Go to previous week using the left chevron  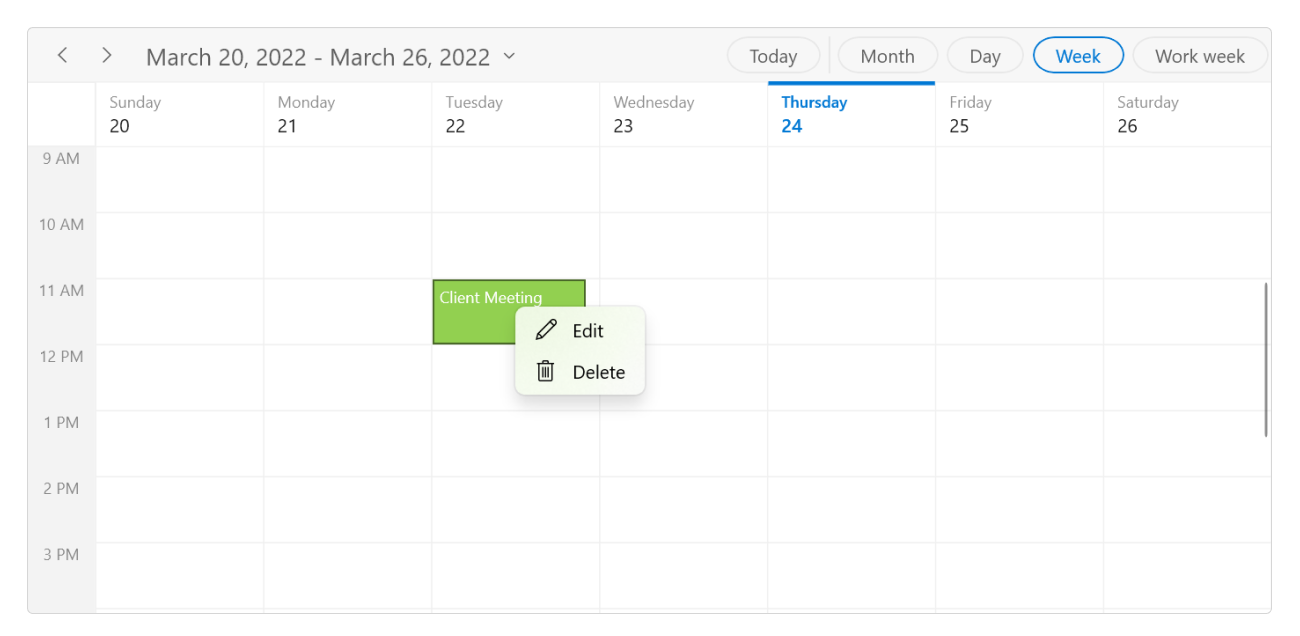(62, 55)
